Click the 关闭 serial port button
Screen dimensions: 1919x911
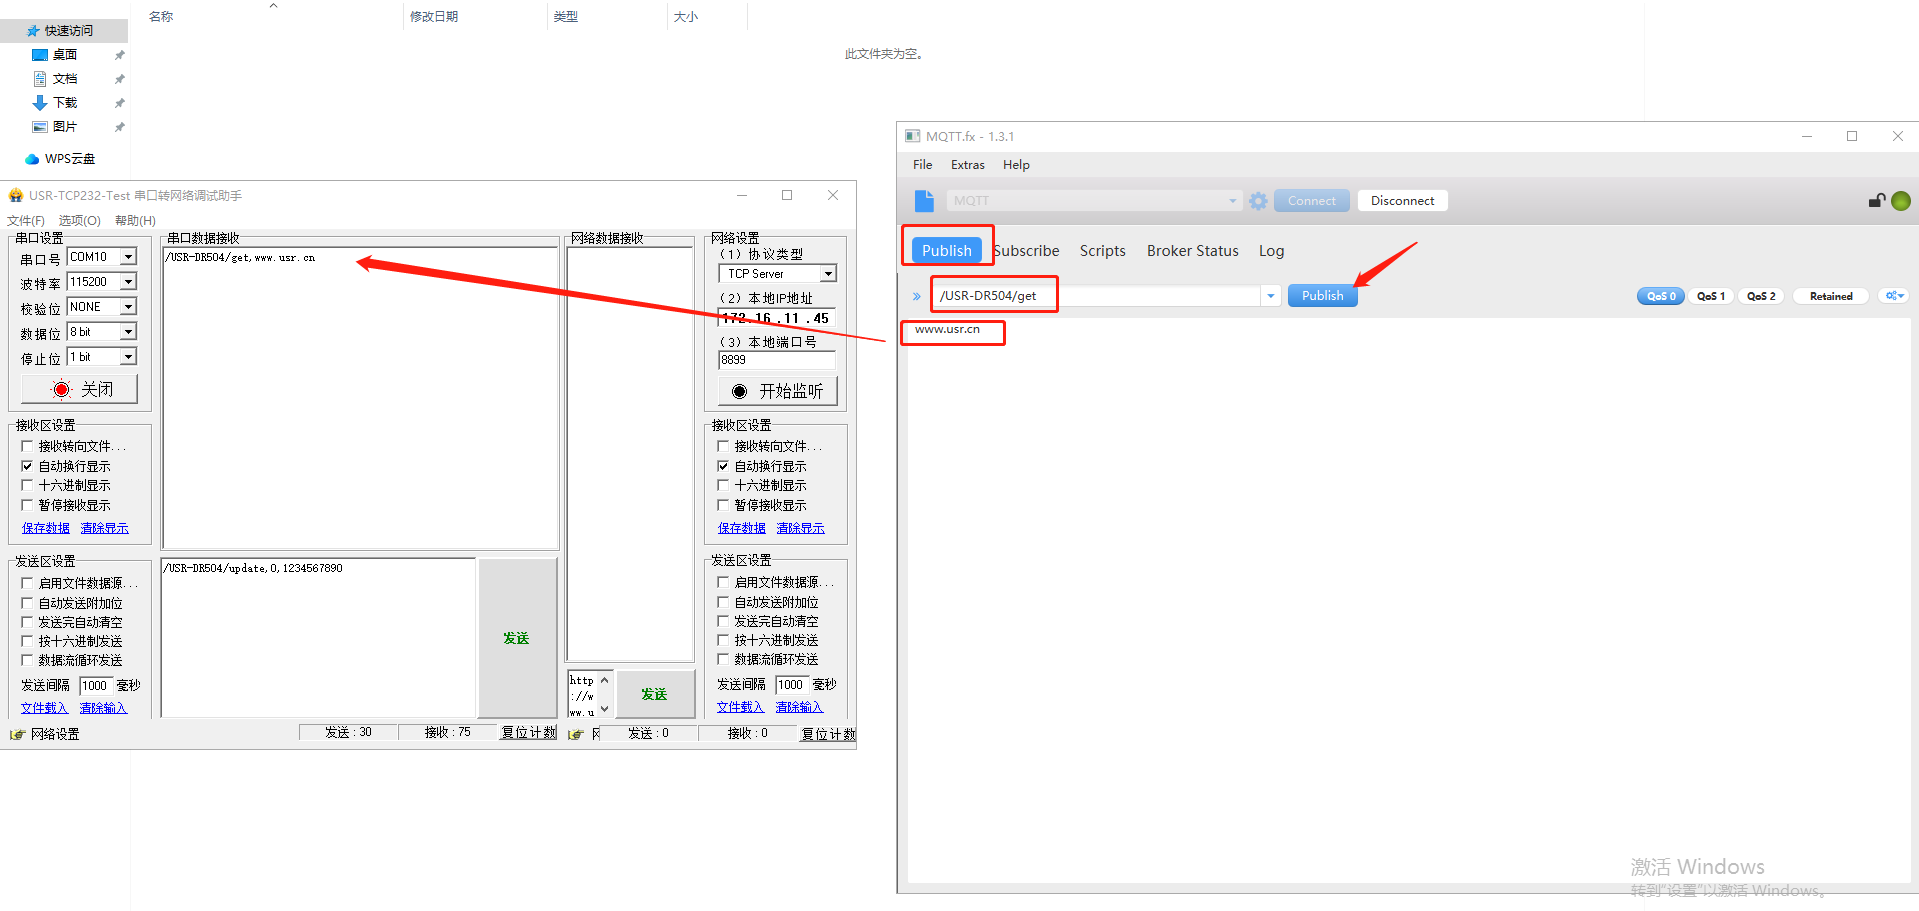pyautogui.click(x=80, y=389)
